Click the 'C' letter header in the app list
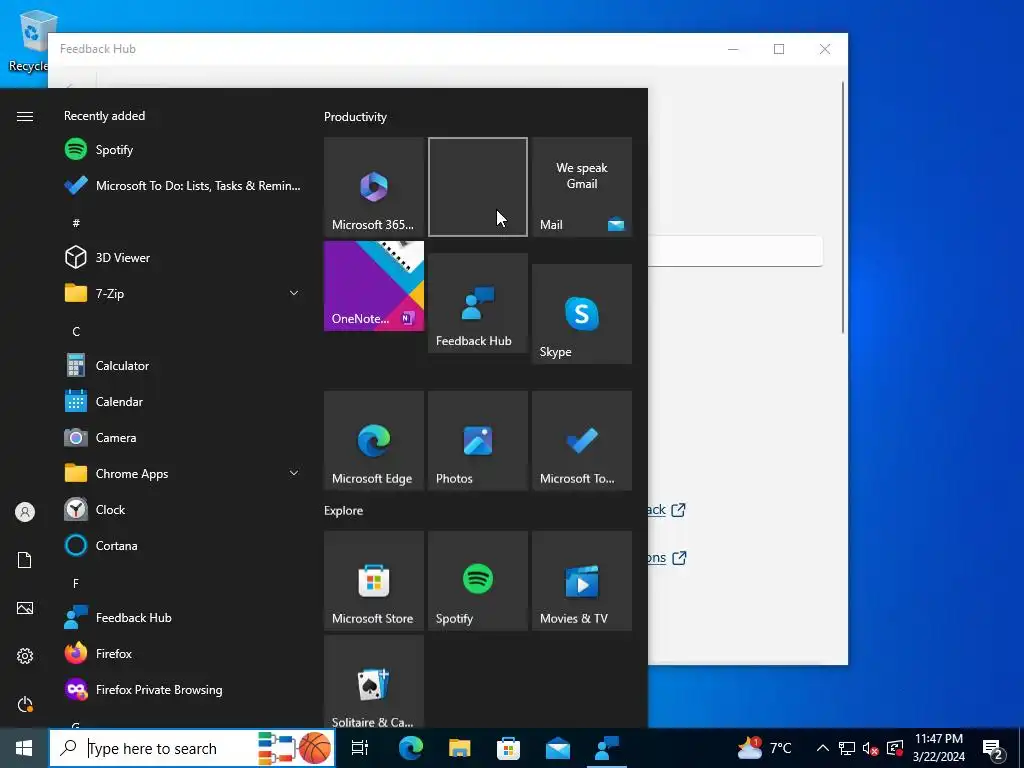The image size is (1024, 768). 76,332
